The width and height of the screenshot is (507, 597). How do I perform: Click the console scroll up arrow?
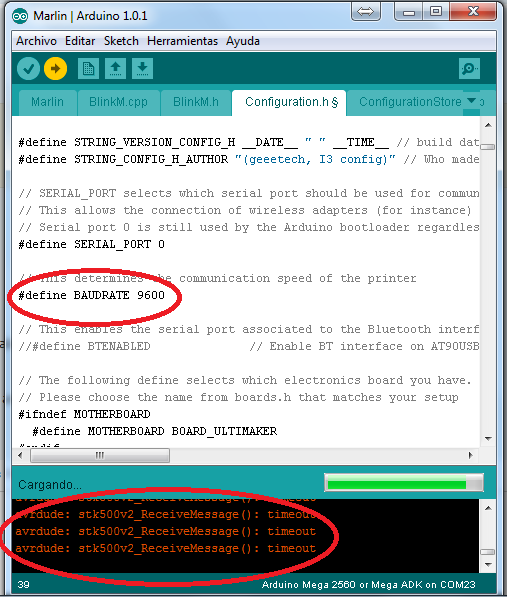(488, 508)
